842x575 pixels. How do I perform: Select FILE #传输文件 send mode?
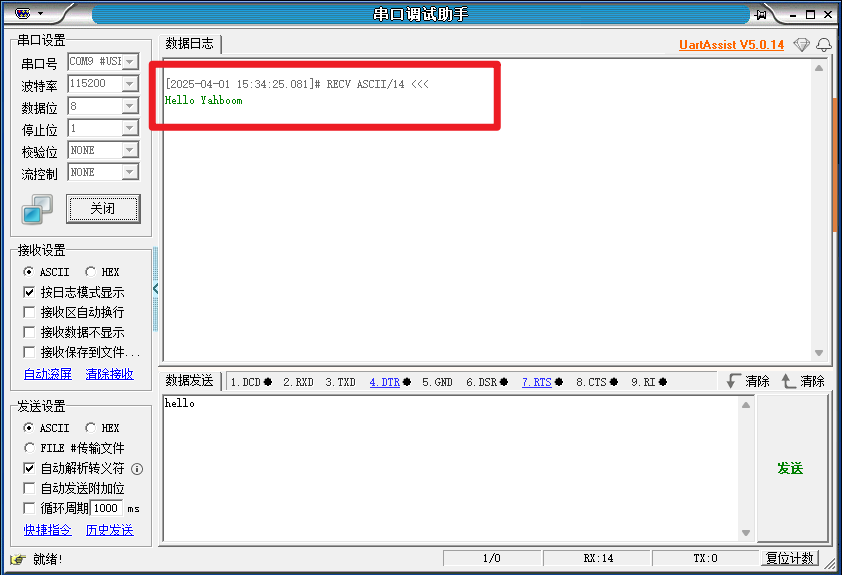29,448
